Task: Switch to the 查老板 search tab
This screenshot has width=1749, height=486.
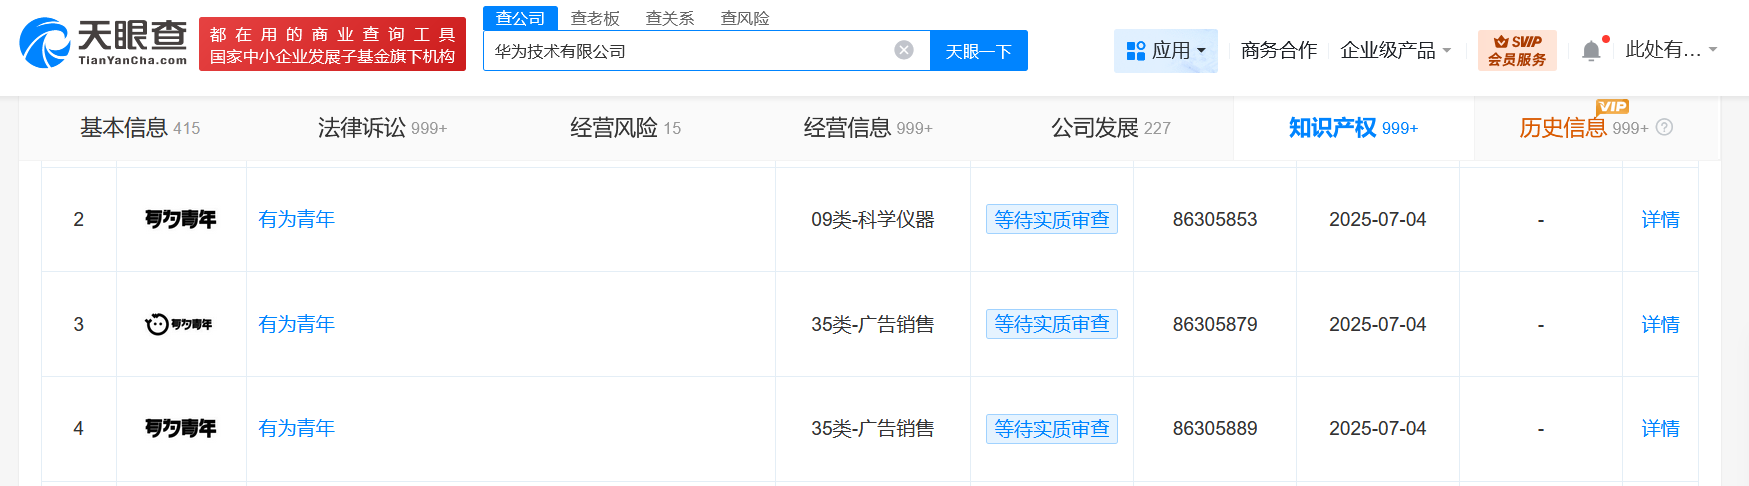Action: [x=595, y=18]
